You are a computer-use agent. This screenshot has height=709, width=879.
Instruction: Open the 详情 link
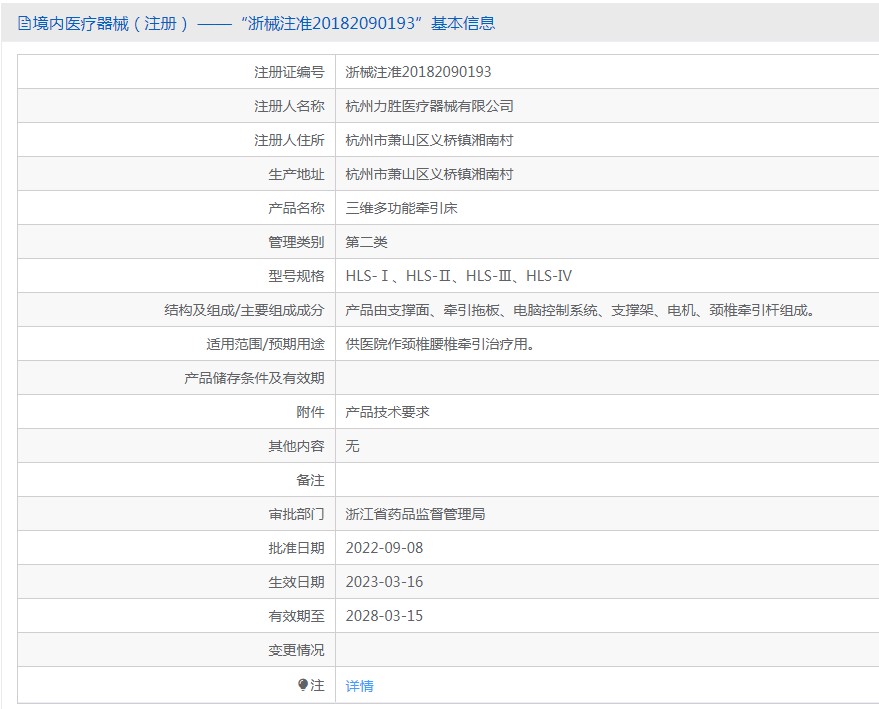click(359, 686)
